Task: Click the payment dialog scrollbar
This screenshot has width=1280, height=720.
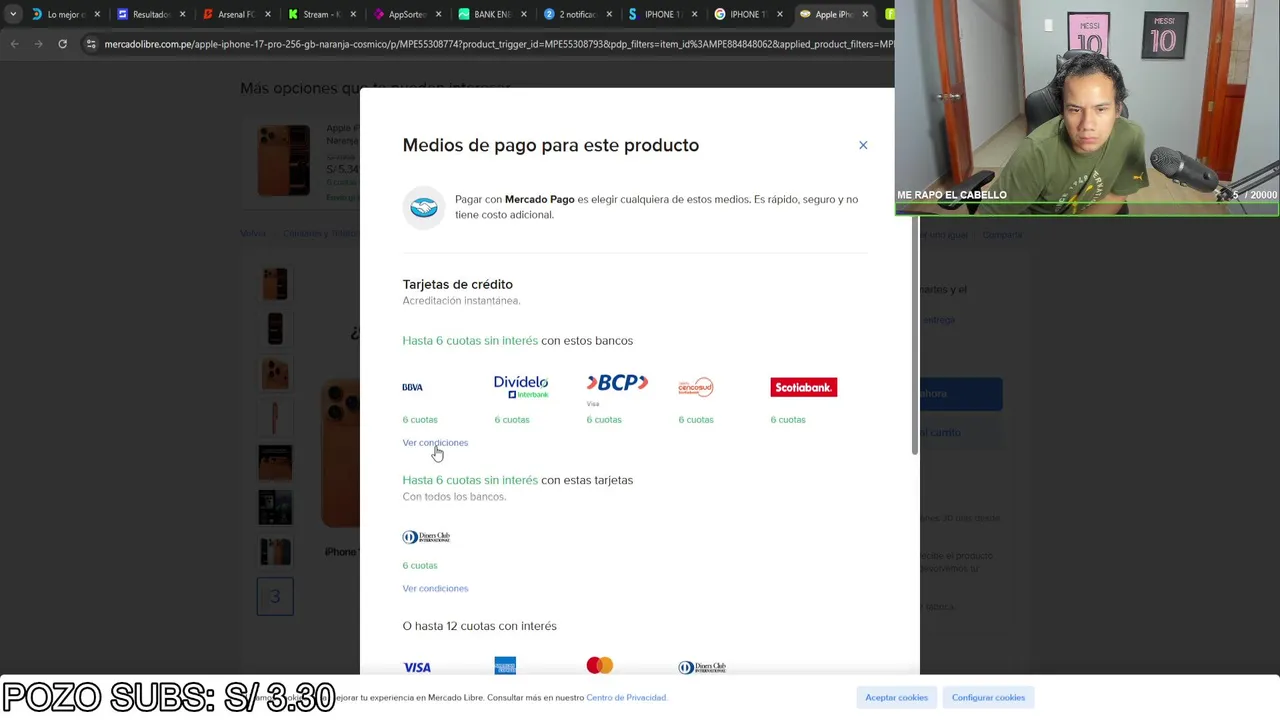Action: [914, 333]
